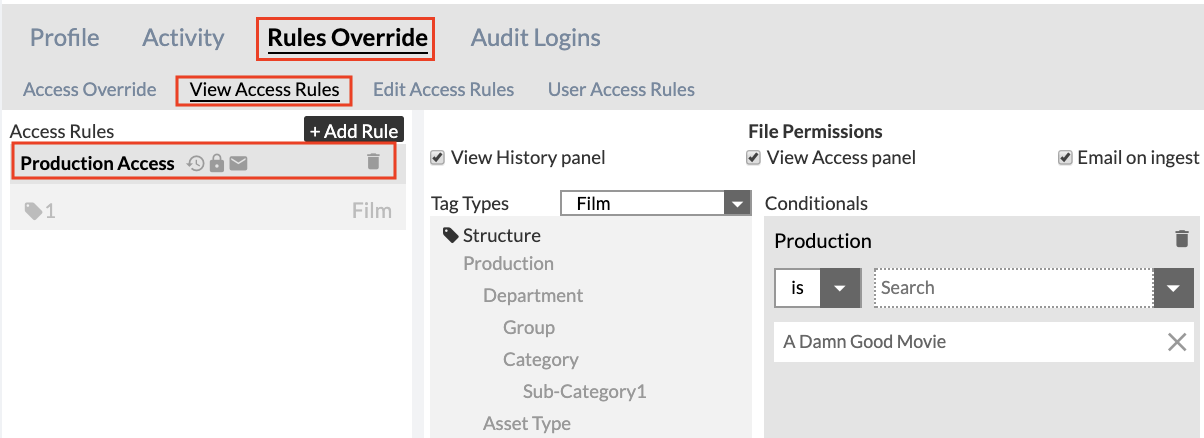Screen dimensions: 1204x438
Task: Expand the Production search dropdown arrow
Action: click(1173, 288)
